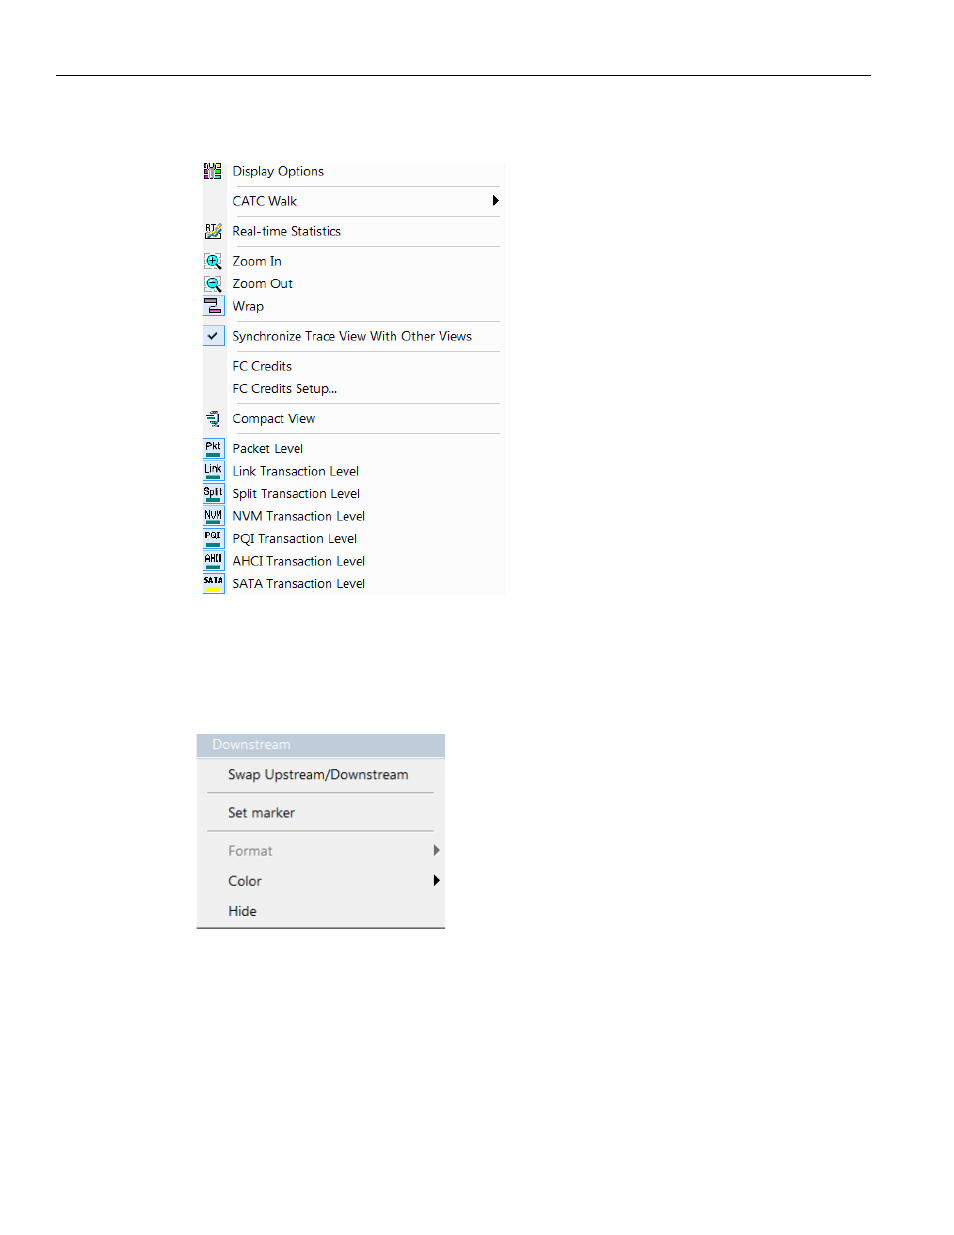Choose SATA Transaction Level view

coord(299,584)
